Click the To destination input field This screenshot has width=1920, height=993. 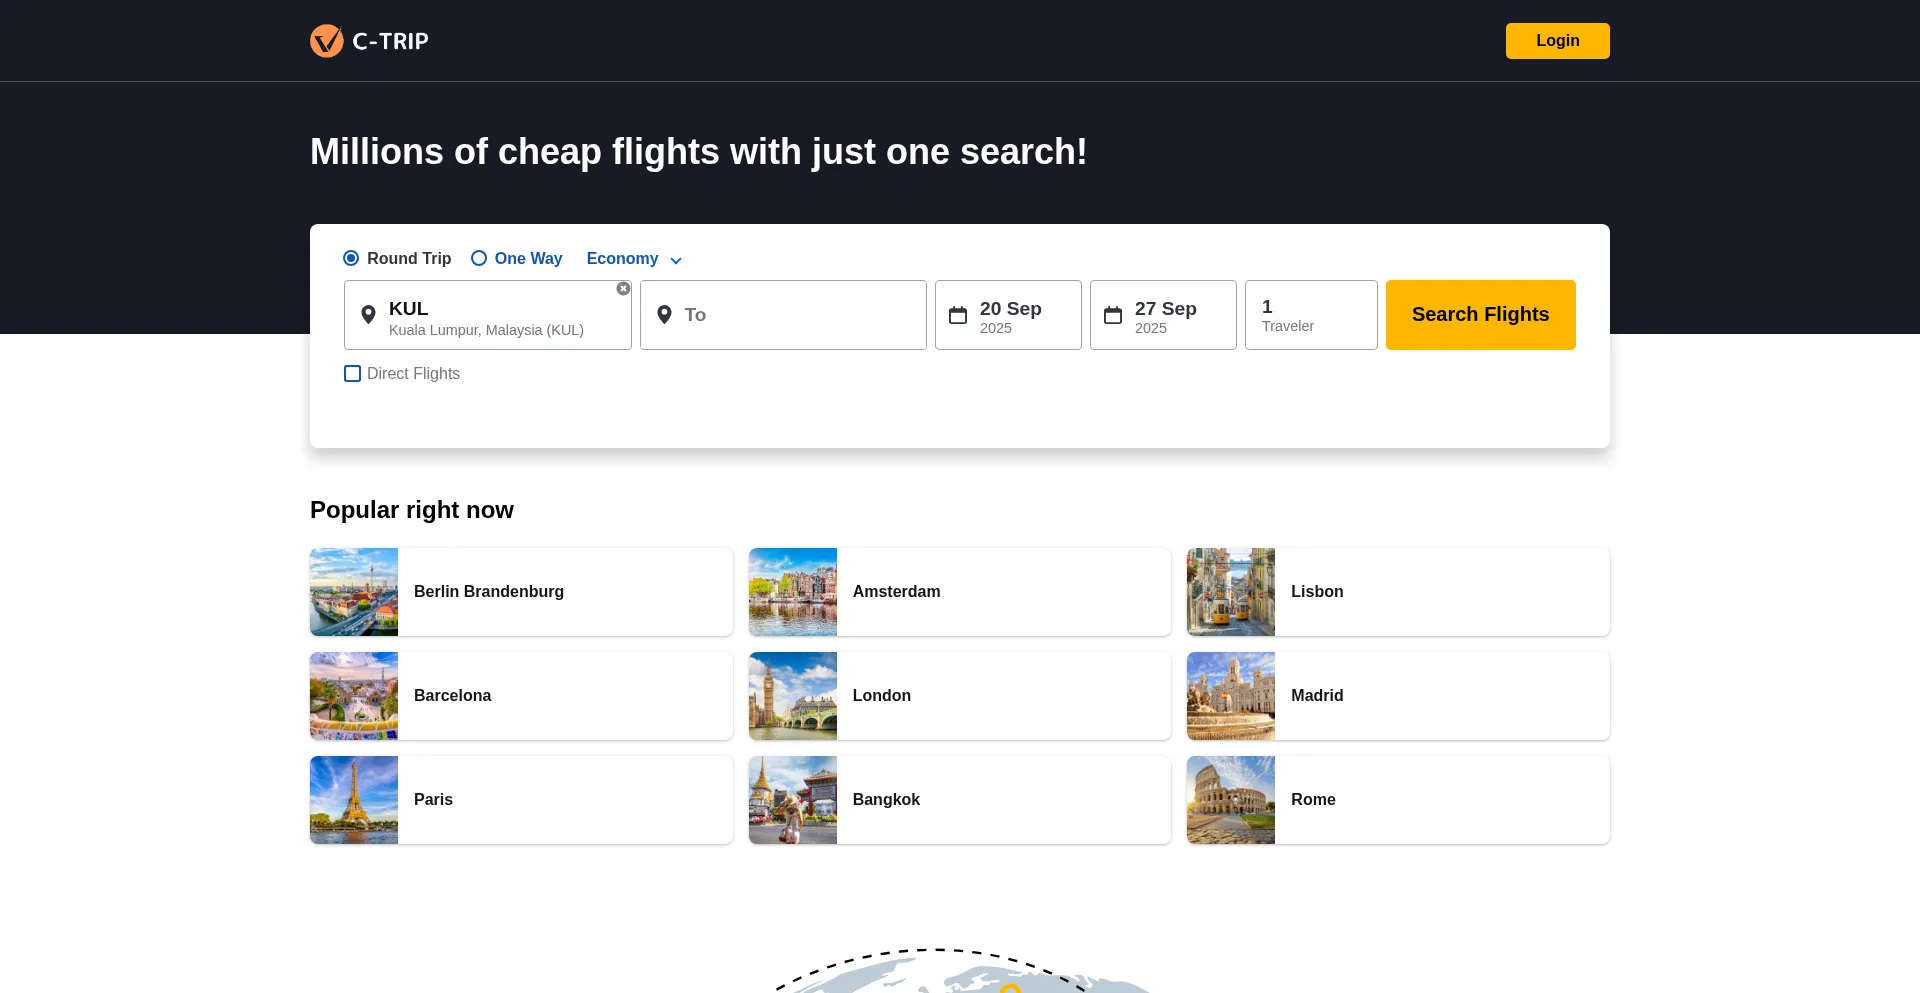(783, 315)
